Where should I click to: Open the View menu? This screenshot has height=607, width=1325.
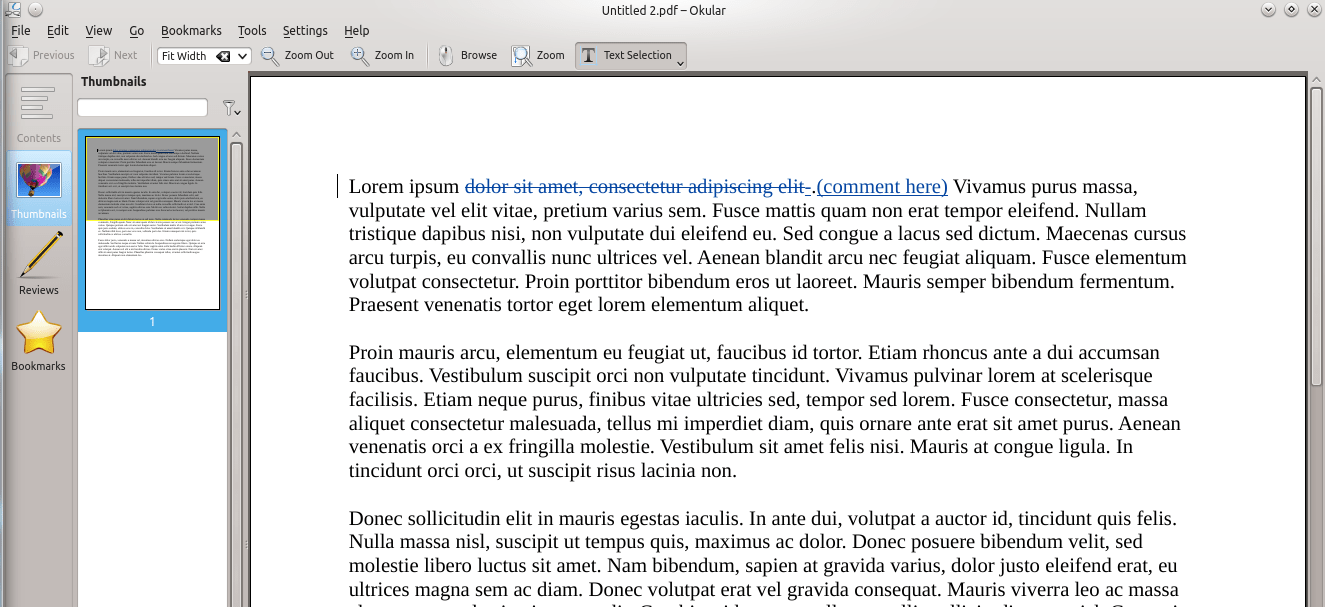pyautogui.click(x=99, y=31)
